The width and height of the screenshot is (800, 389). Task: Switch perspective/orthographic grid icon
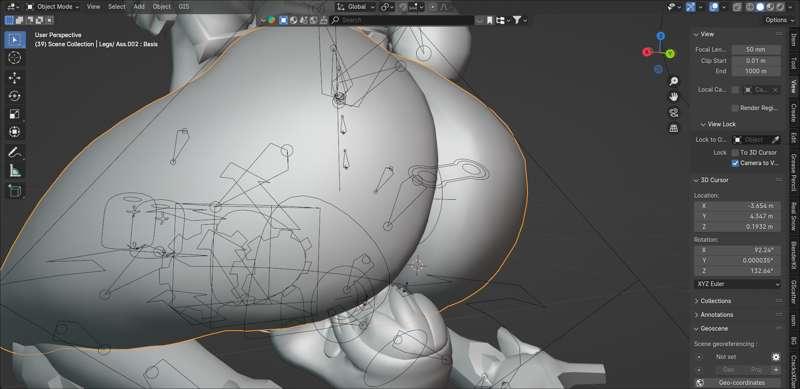[x=674, y=129]
